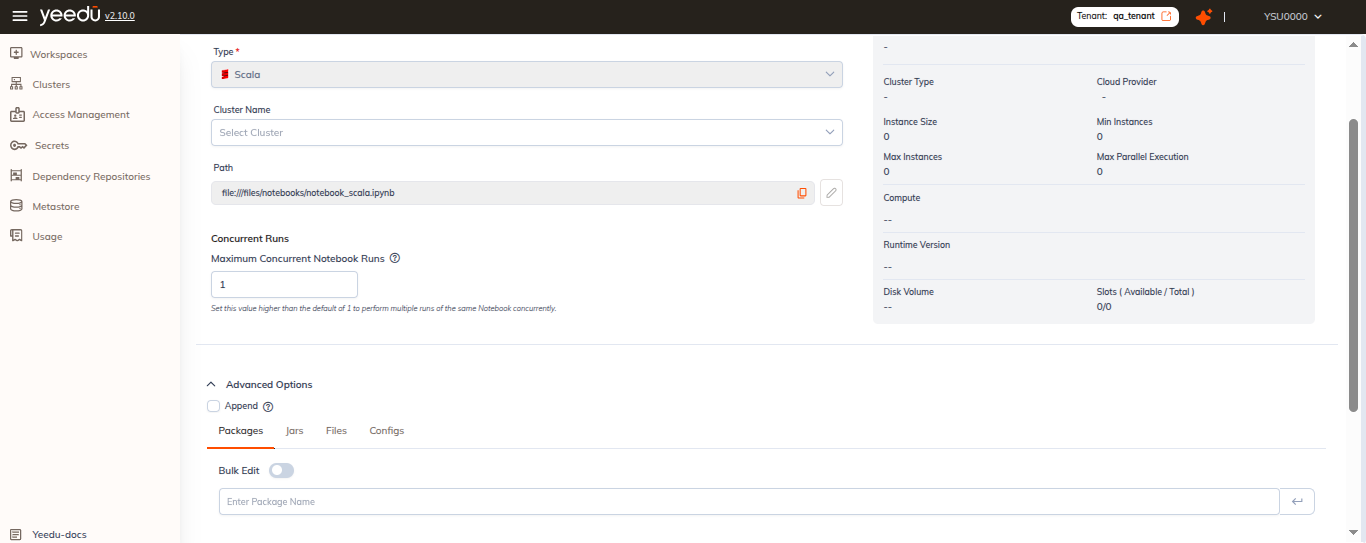Click the Maximum Concurrent Notebook Runs field
Image resolution: width=1366 pixels, height=543 pixels.
(284, 284)
